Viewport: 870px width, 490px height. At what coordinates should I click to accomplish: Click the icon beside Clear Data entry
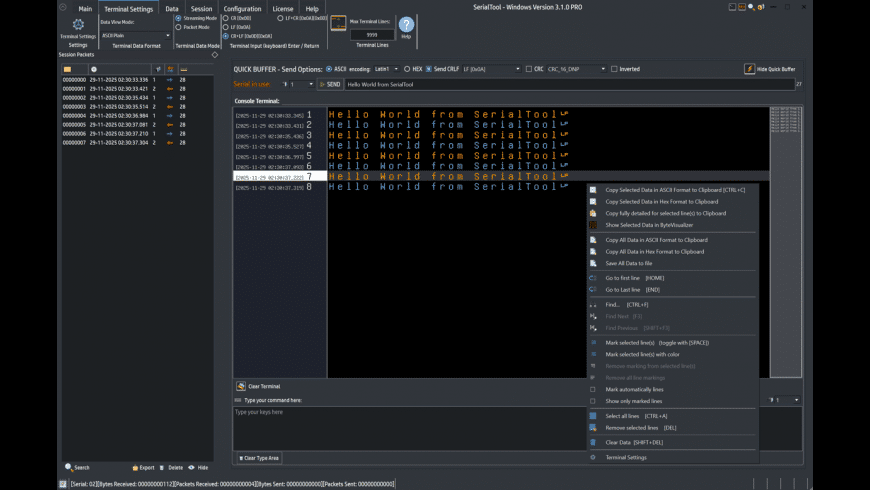click(593, 442)
